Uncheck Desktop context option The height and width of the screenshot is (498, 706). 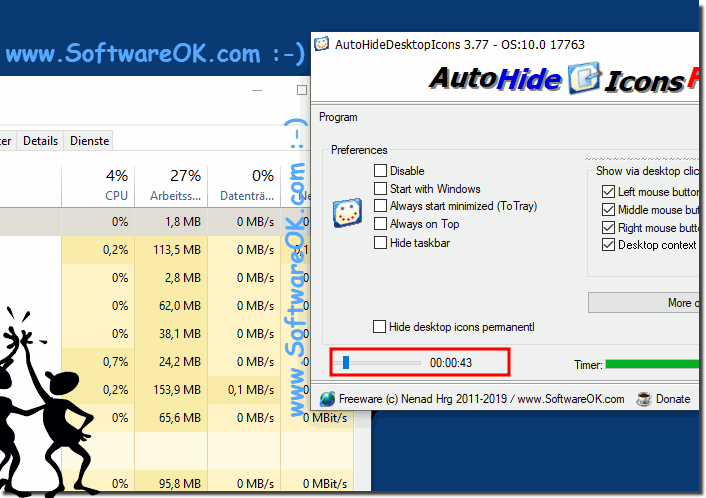tap(608, 245)
